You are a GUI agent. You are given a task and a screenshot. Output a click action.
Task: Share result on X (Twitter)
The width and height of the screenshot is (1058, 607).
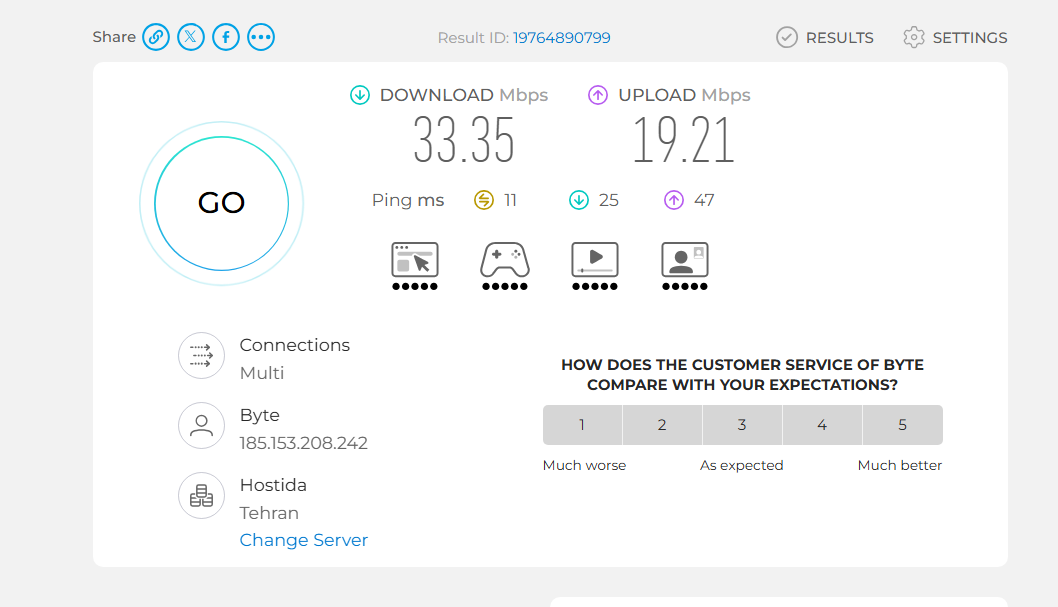point(191,37)
